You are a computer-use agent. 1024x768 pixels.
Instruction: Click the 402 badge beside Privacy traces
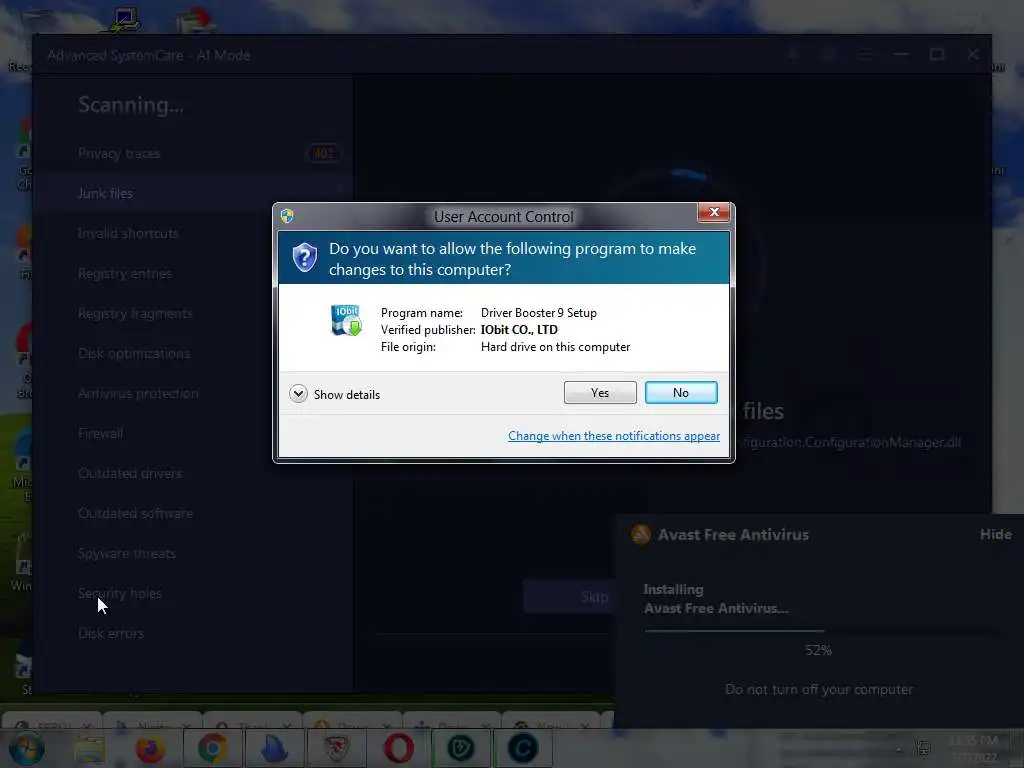pyautogui.click(x=323, y=153)
